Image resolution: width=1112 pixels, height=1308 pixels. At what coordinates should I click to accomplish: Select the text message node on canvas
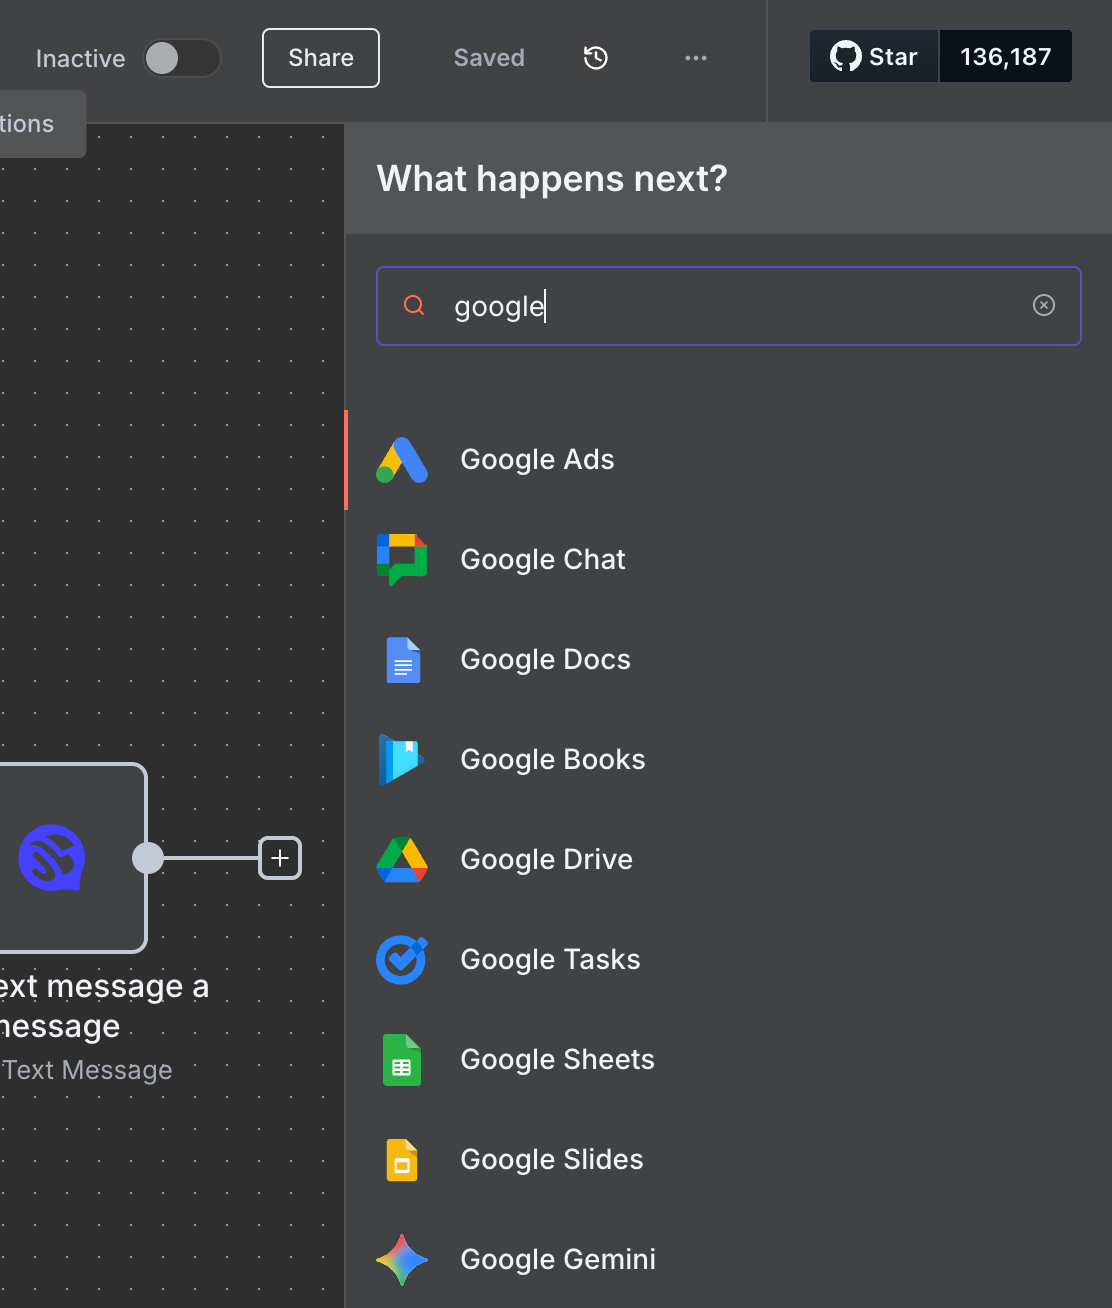(72, 858)
